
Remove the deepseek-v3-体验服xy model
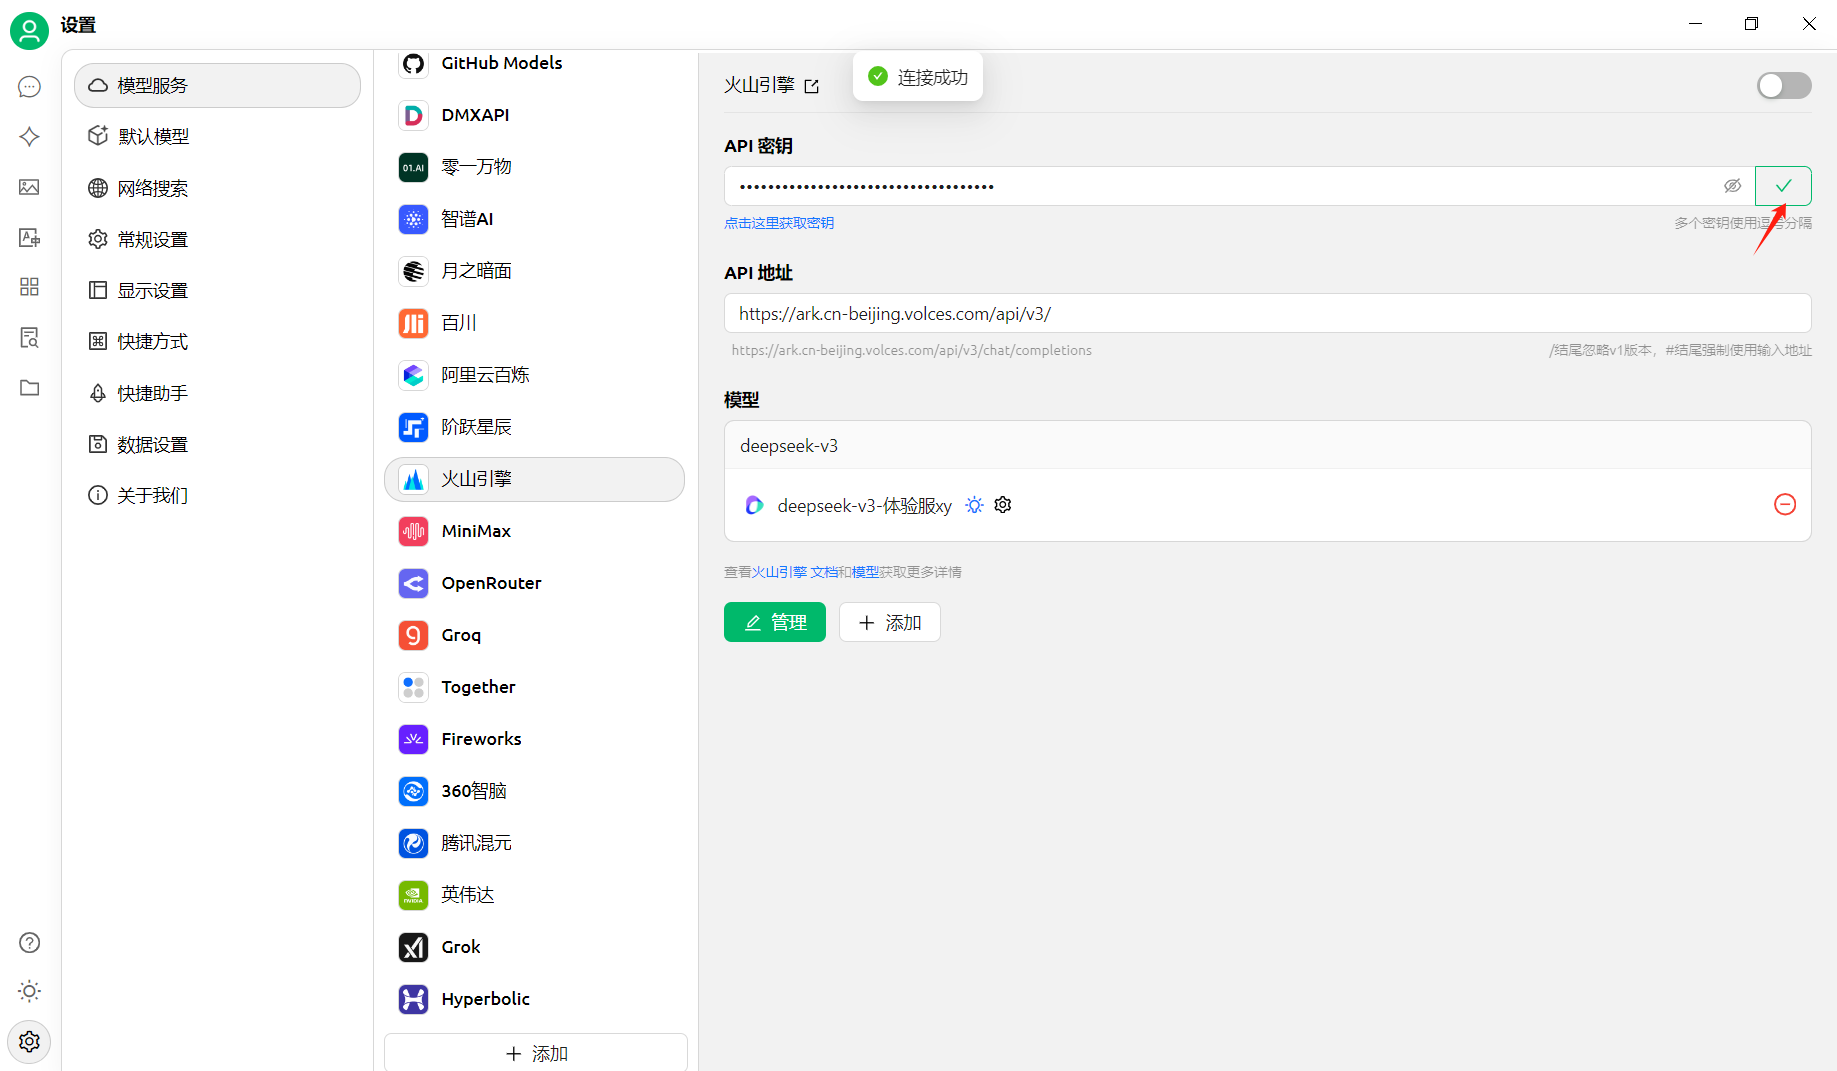pyautogui.click(x=1785, y=505)
